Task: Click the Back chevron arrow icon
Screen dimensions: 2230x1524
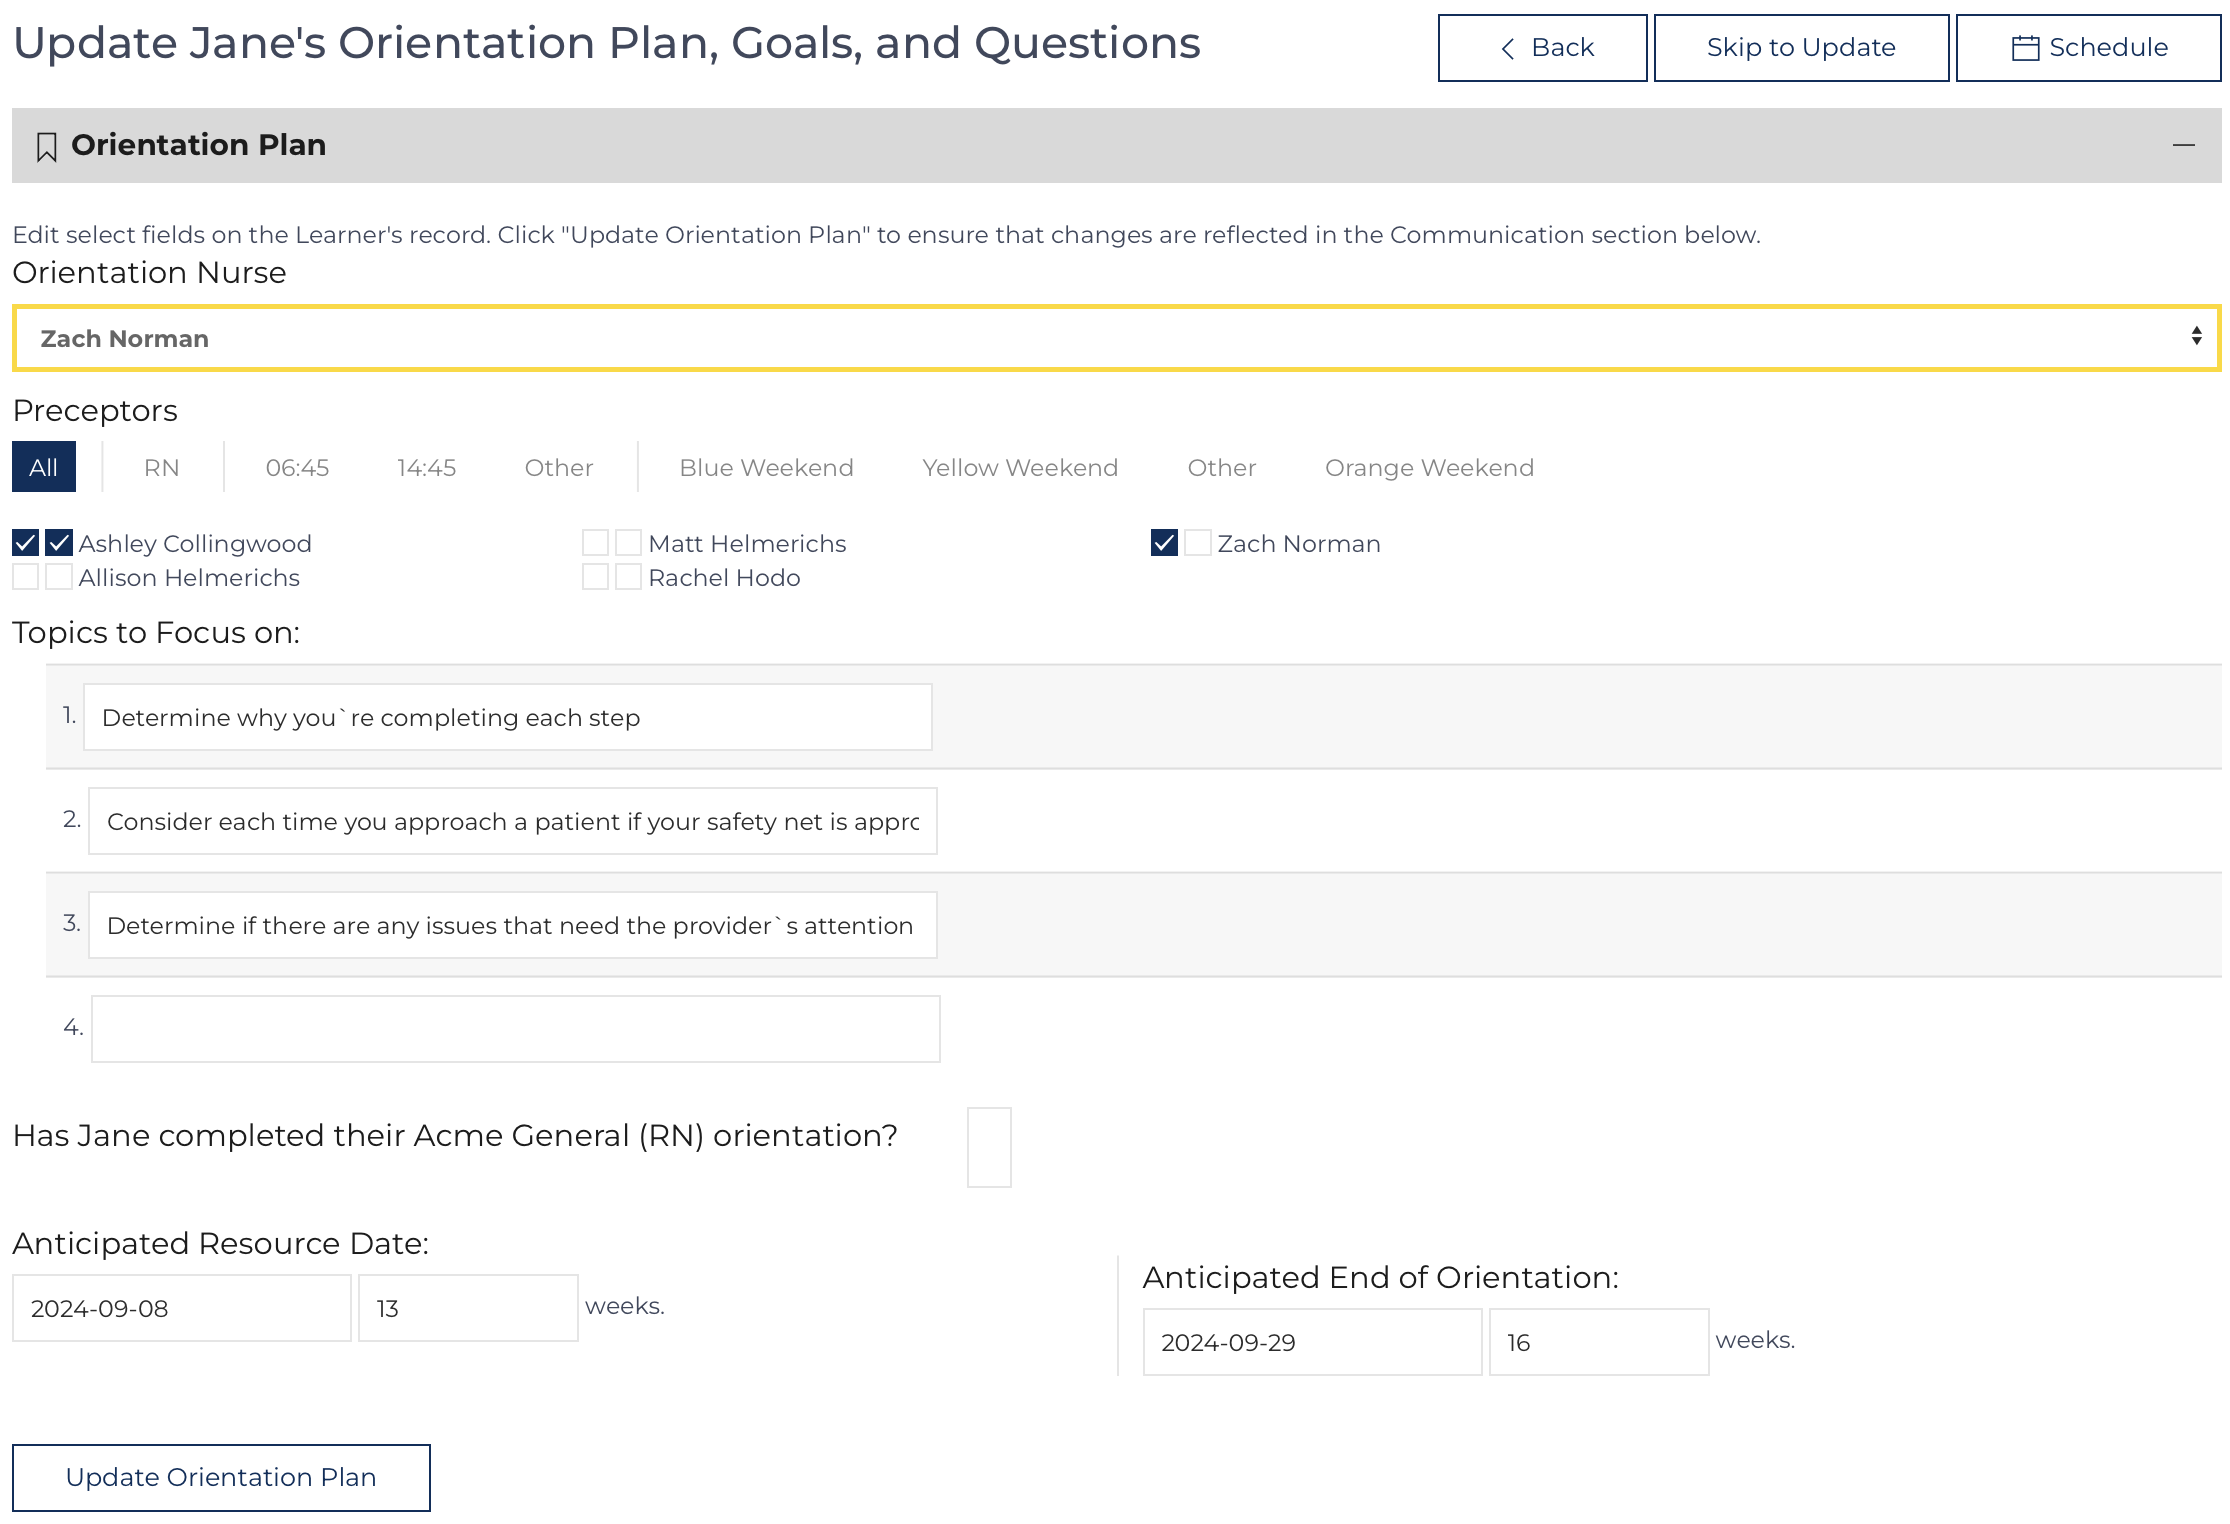Action: tap(1508, 48)
